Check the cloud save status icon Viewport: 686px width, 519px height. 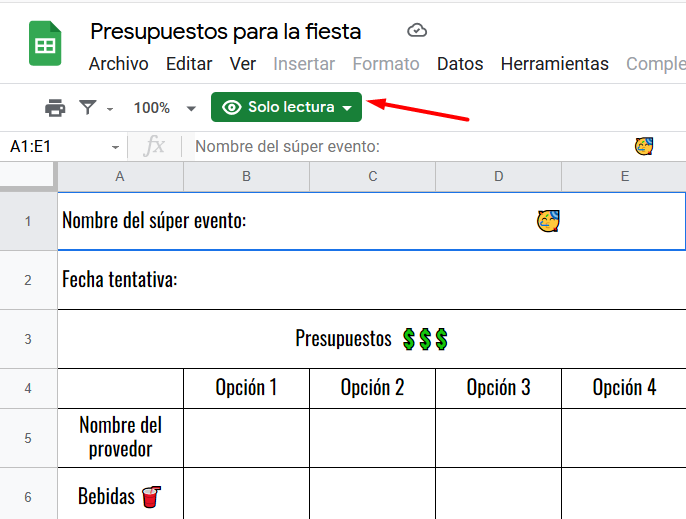point(417,31)
